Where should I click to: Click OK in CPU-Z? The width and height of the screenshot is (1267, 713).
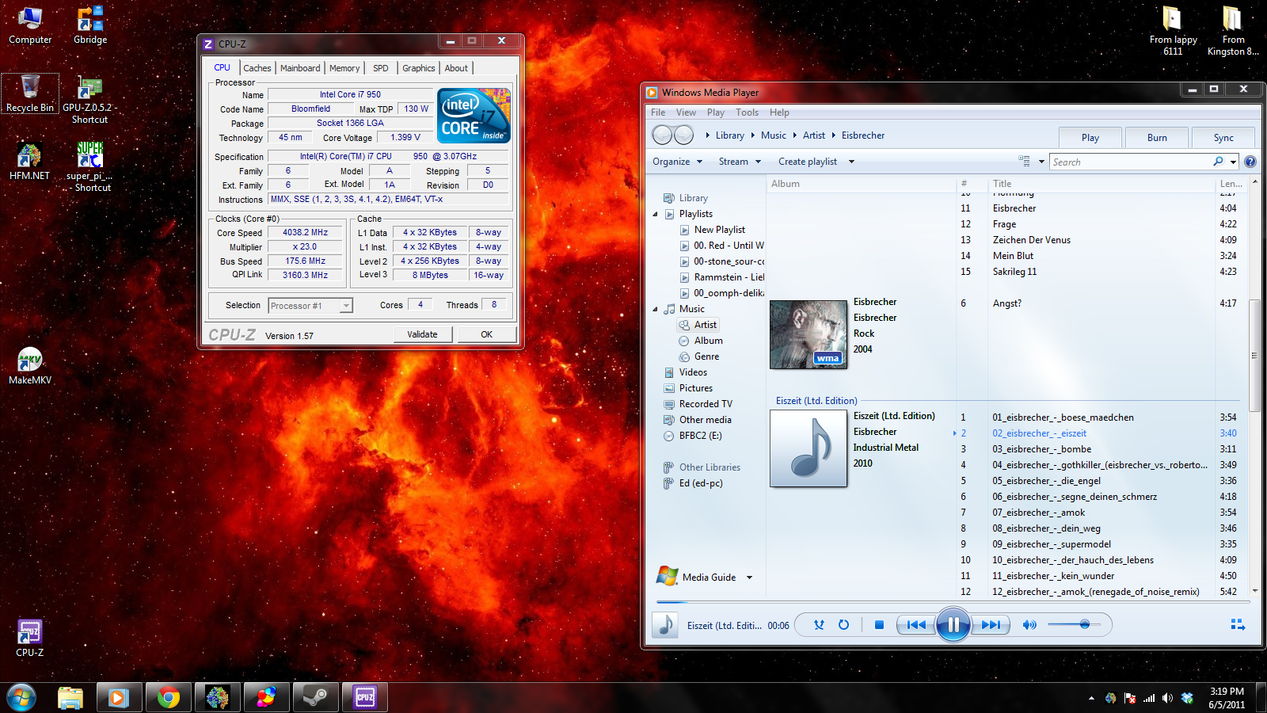[486, 334]
